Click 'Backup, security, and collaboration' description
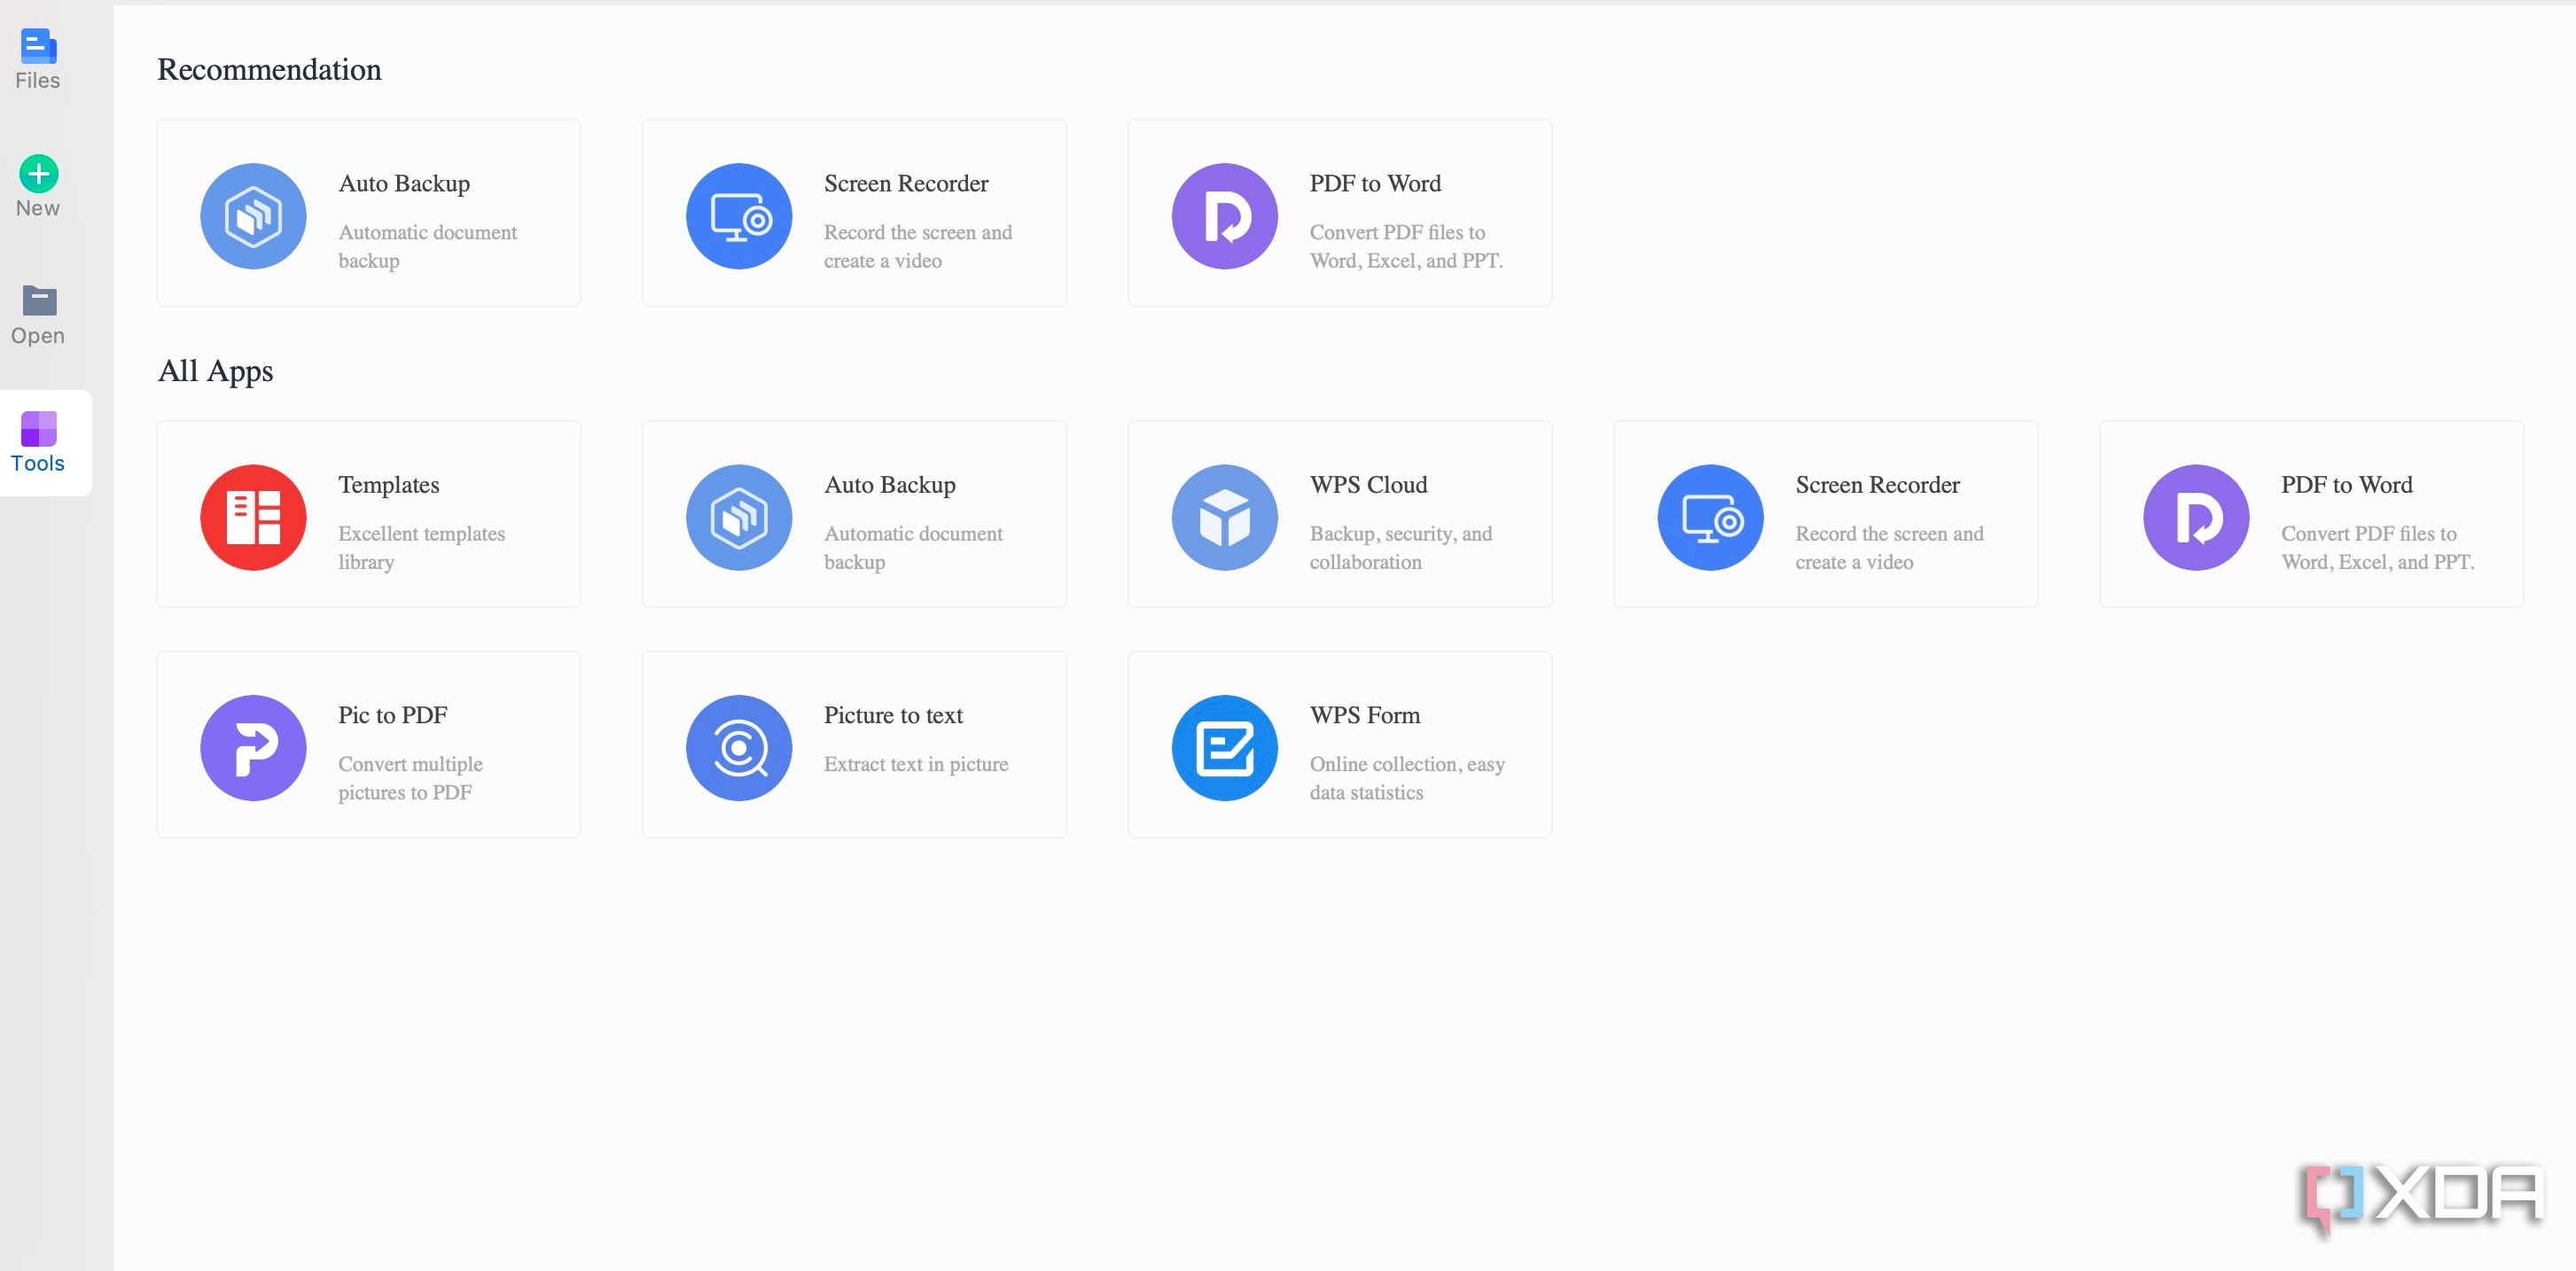 tap(1401, 548)
